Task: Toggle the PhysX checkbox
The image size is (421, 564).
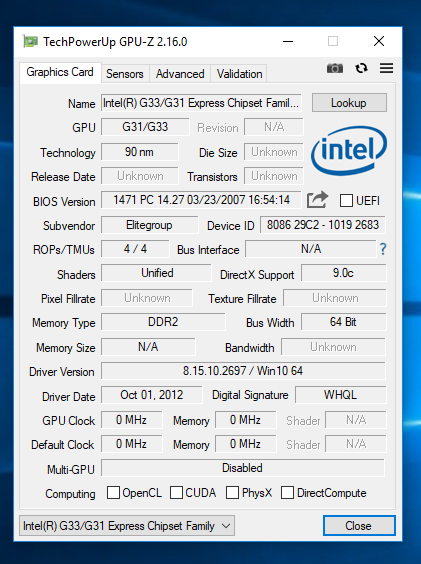Action: pyautogui.click(x=232, y=492)
